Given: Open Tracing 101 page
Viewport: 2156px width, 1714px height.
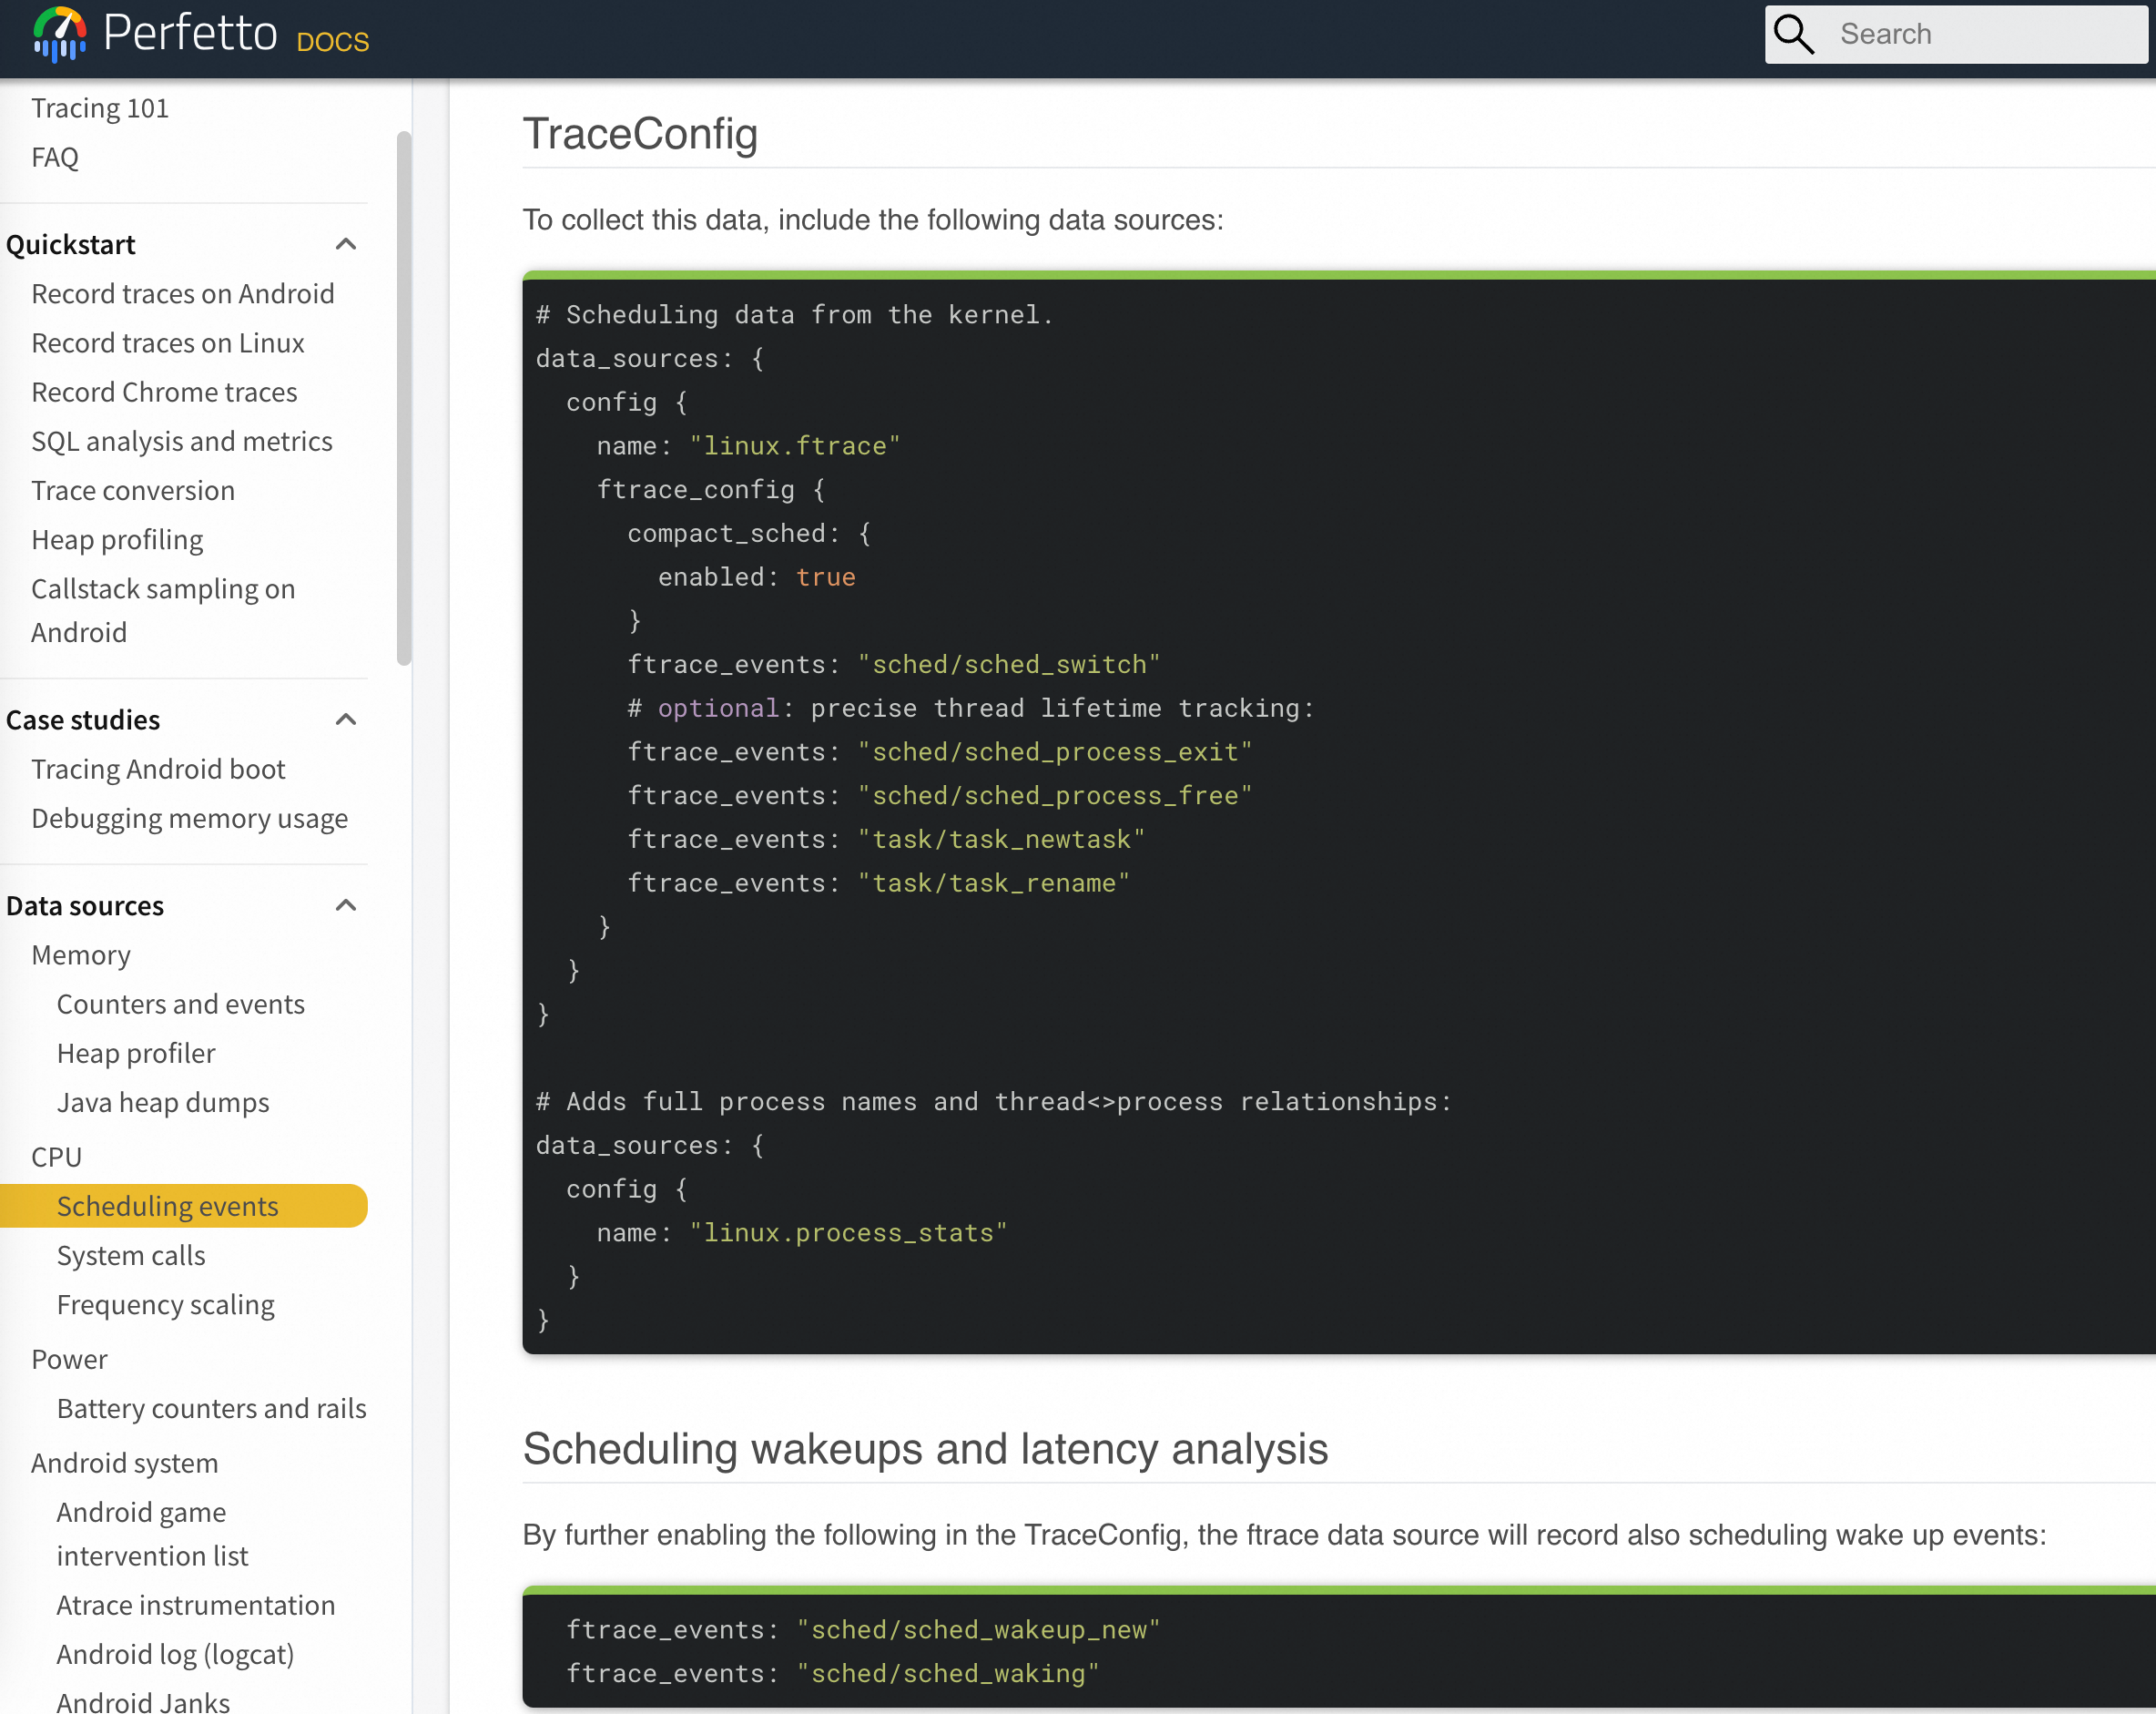Looking at the screenshot, I should click(x=100, y=108).
